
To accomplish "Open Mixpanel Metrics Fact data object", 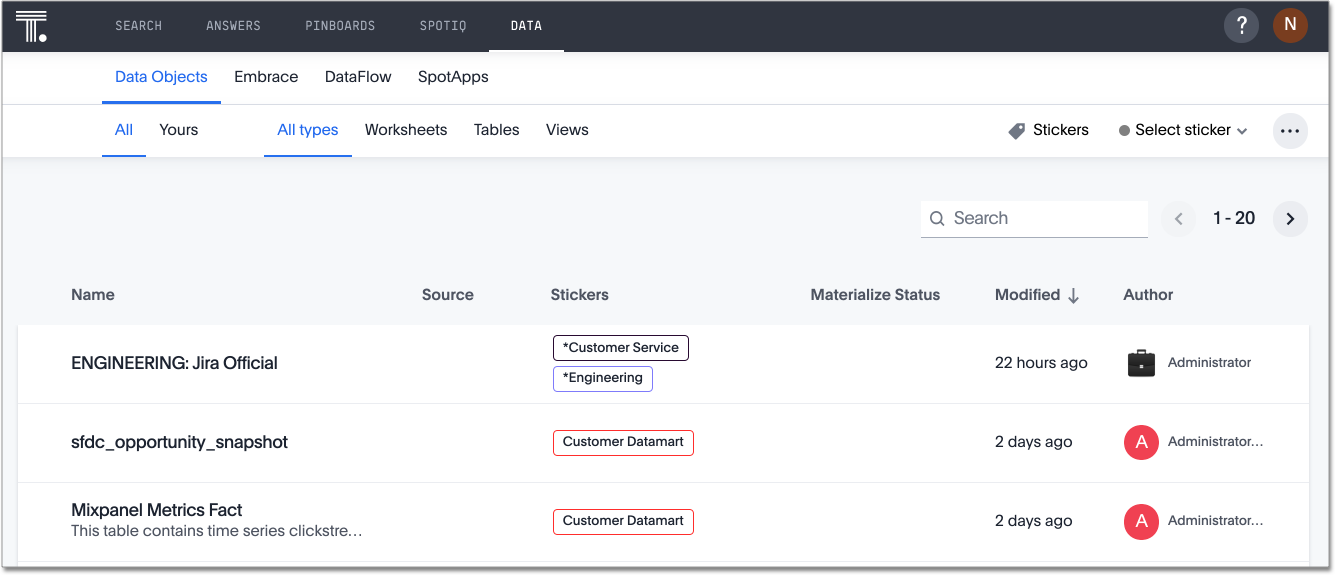I will [157, 510].
